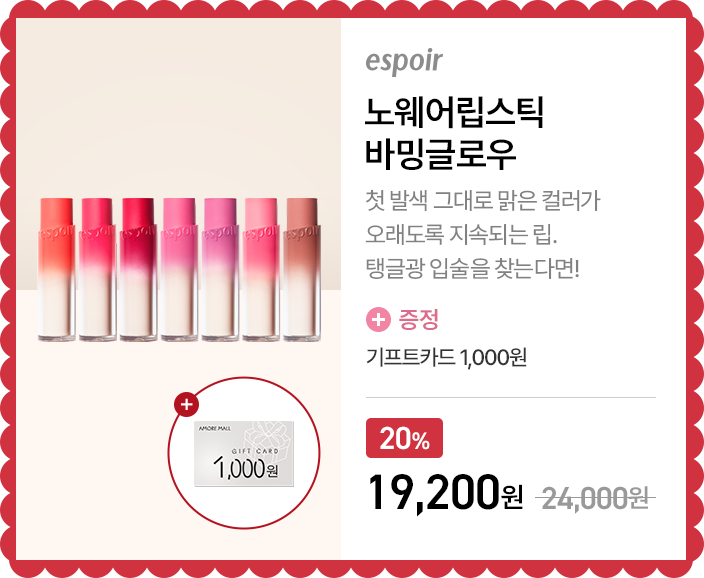Open the espoir brand logo link

pos(404,62)
